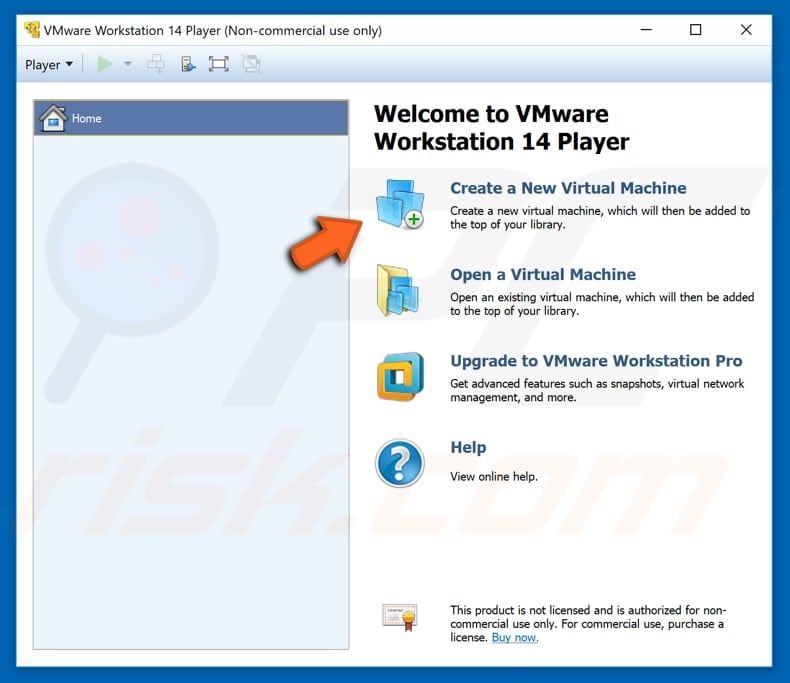Click the Buy now link
This screenshot has width=790, height=683.
515,638
